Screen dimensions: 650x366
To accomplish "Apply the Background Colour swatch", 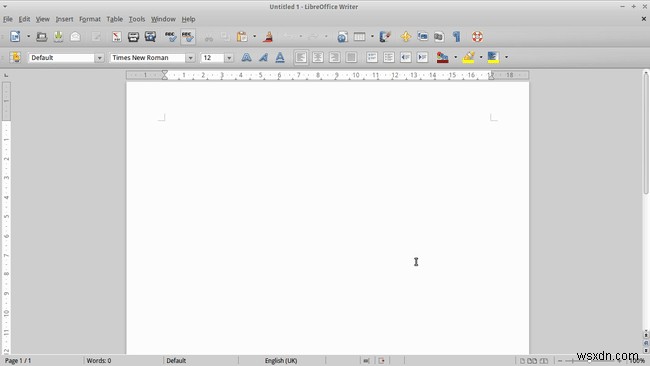I will click(493, 57).
